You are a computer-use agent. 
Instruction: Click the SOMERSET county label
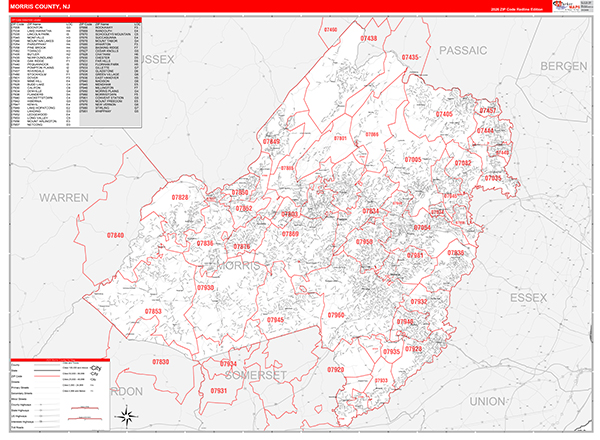click(x=256, y=375)
